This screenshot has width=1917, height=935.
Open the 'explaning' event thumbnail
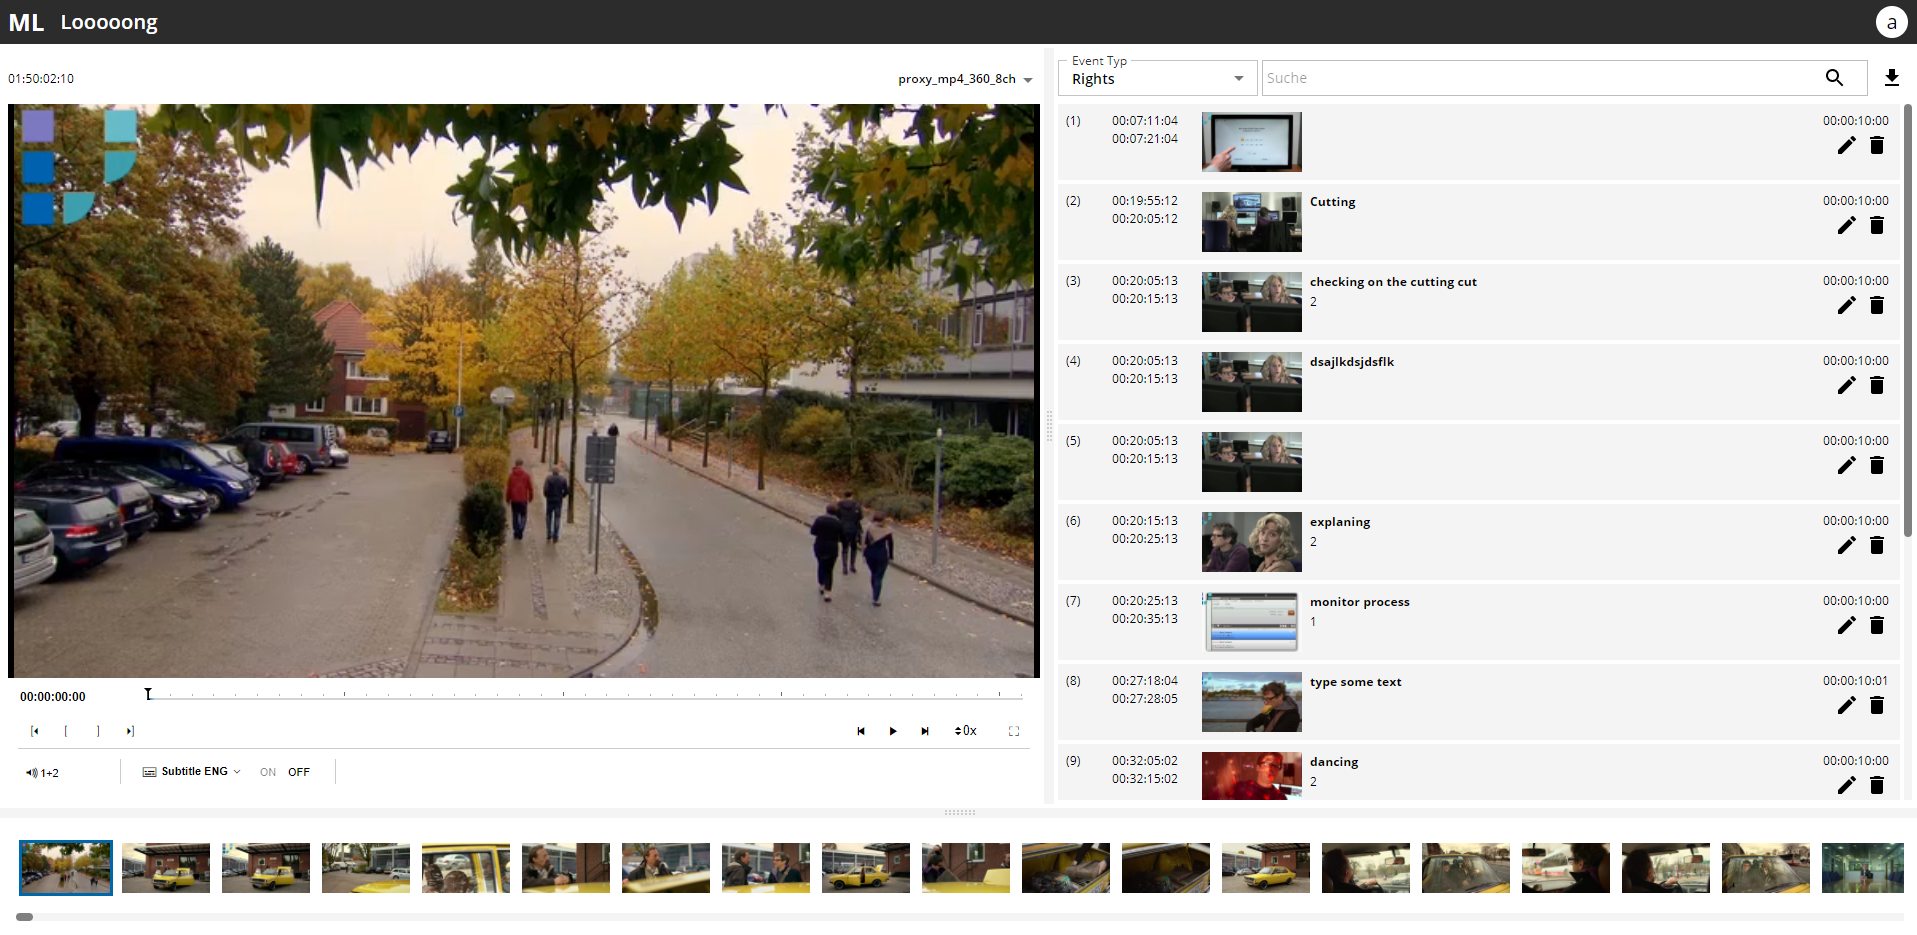pyautogui.click(x=1252, y=542)
